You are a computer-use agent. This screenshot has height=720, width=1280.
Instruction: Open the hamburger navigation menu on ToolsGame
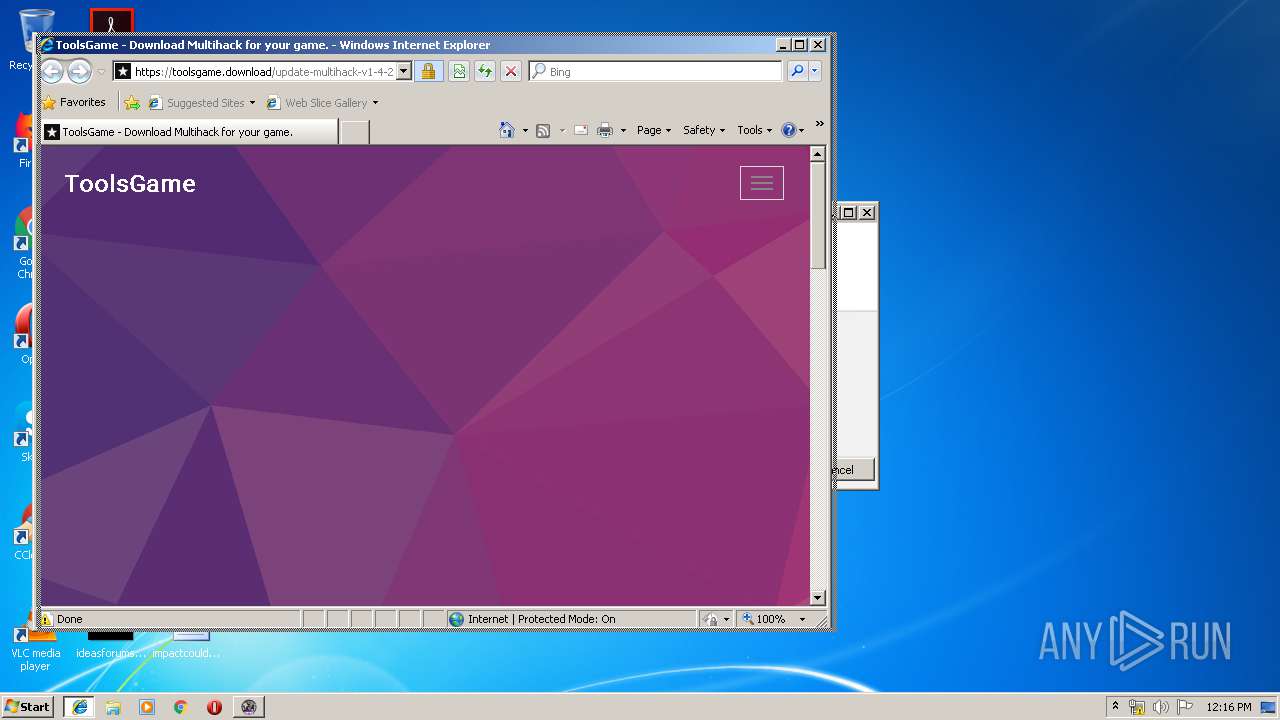[x=762, y=183]
